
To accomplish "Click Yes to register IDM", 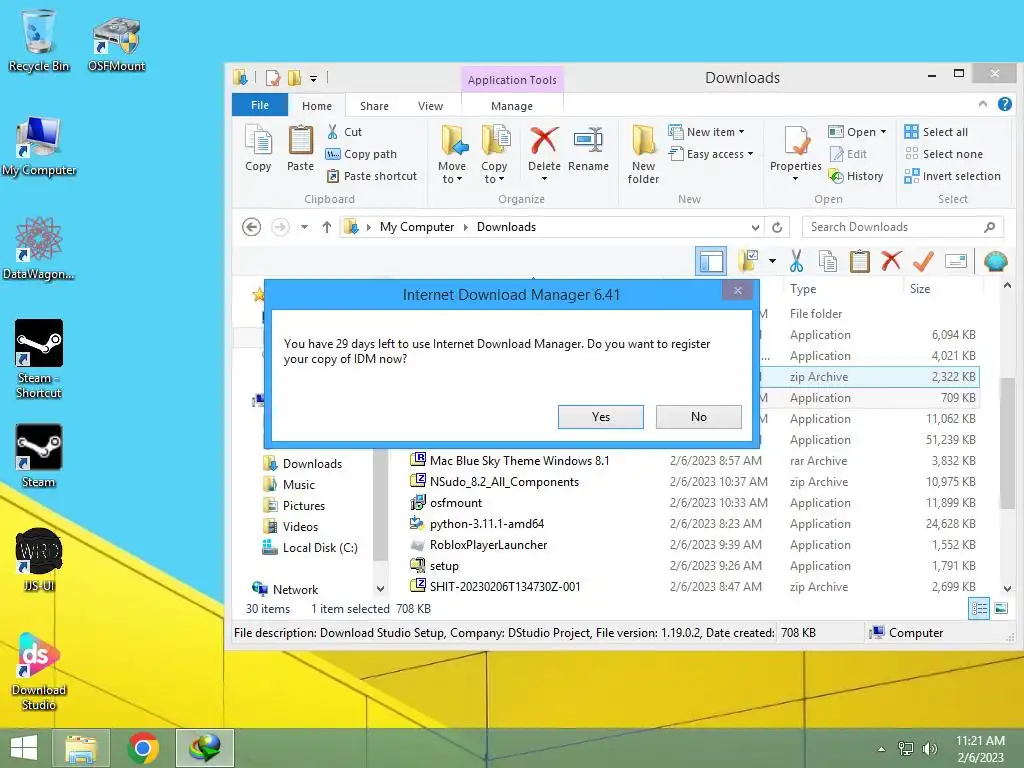I will pos(601,417).
